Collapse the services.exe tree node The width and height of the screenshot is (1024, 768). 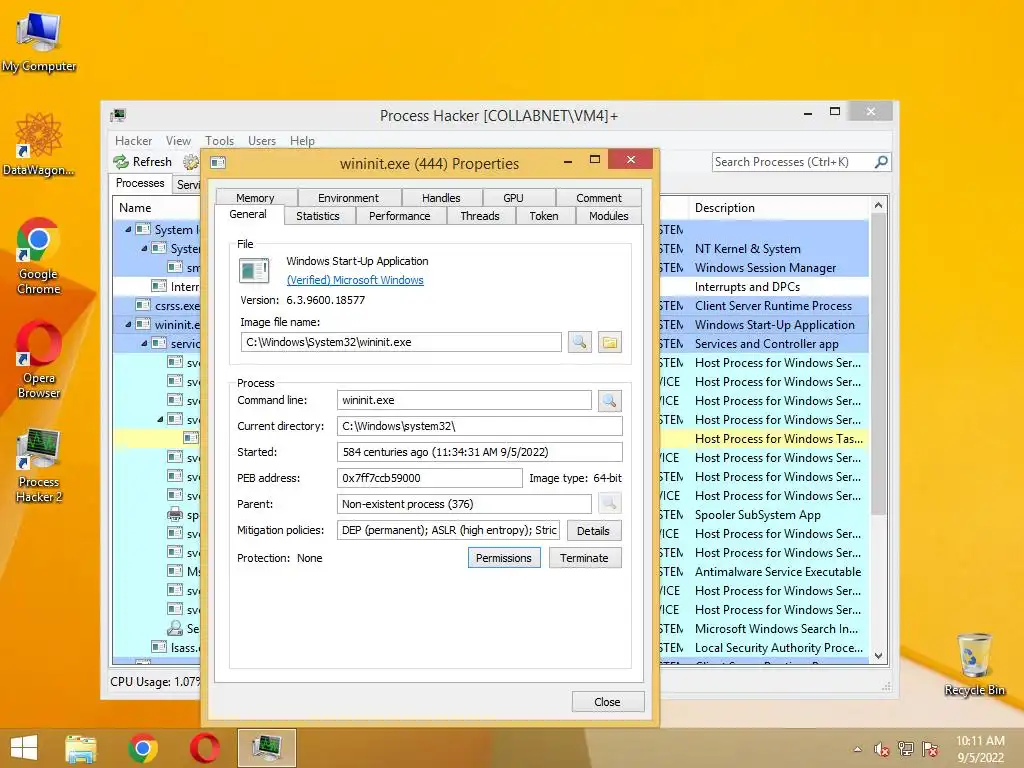pyautogui.click(x=144, y=343)
